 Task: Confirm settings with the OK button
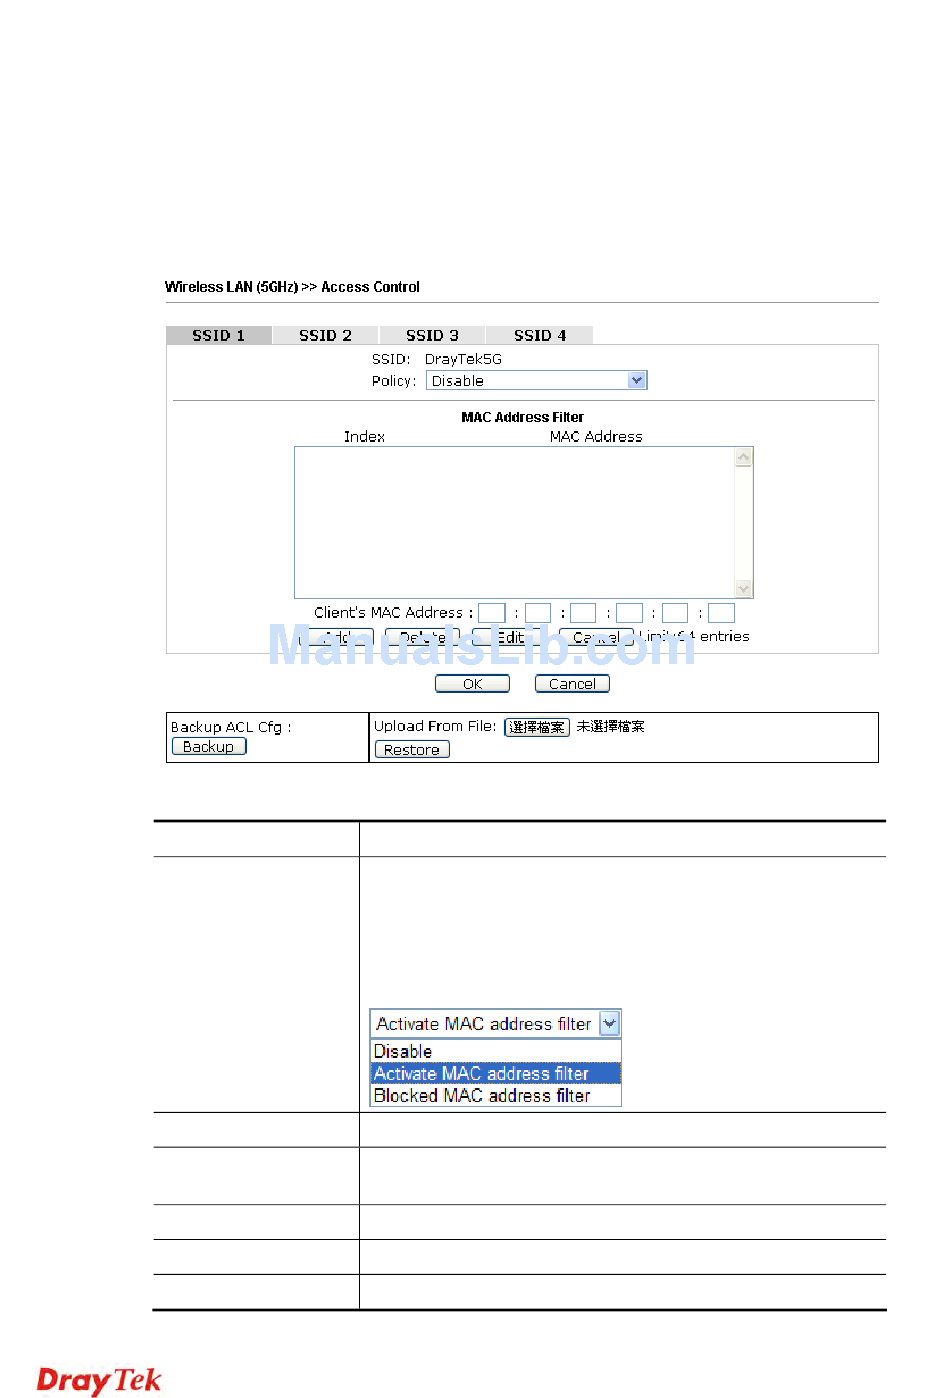pyautogui.click(x=472, y=684)
